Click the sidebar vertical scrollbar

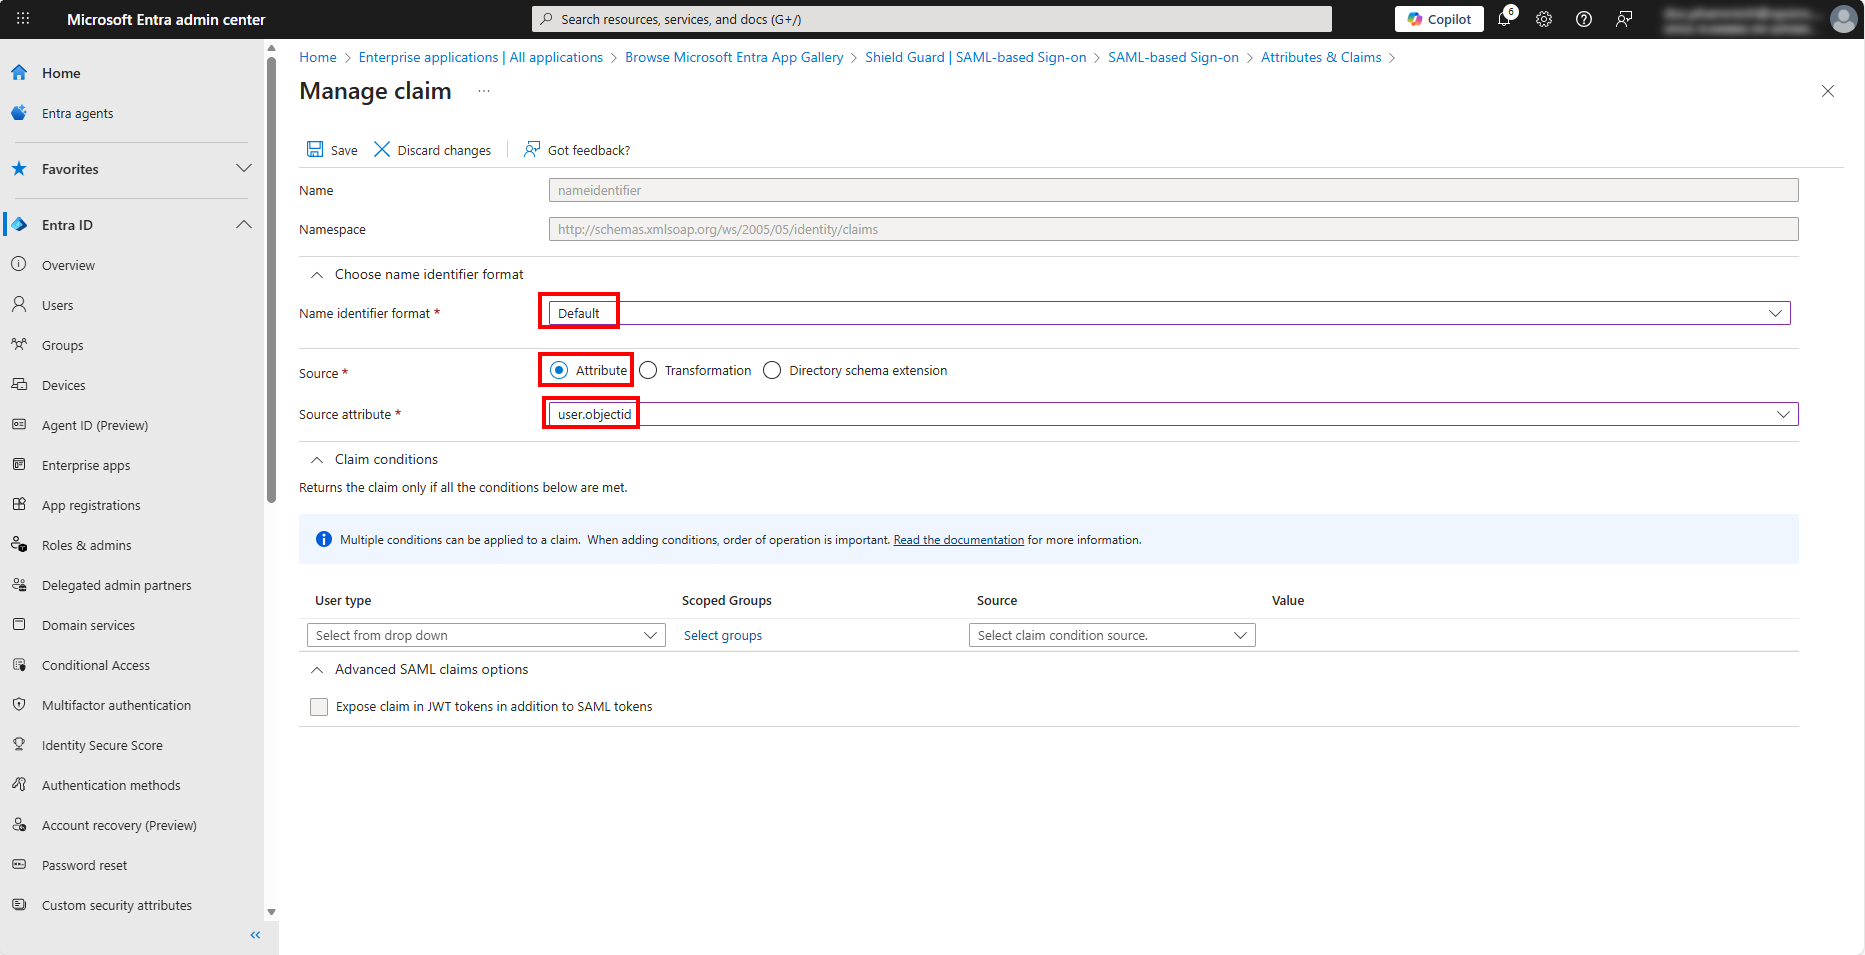pos(271,280)
